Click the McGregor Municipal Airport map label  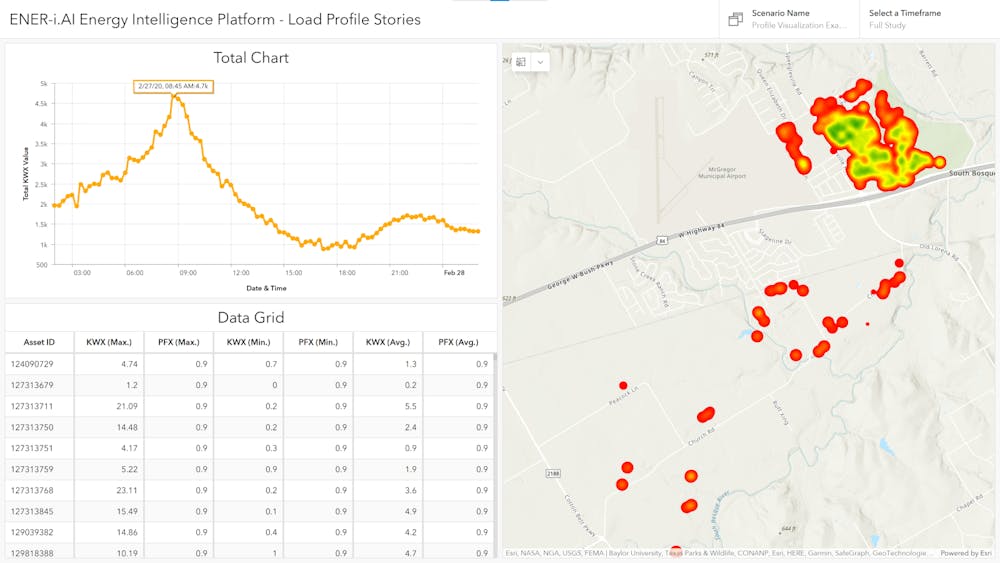pos(721,173)
